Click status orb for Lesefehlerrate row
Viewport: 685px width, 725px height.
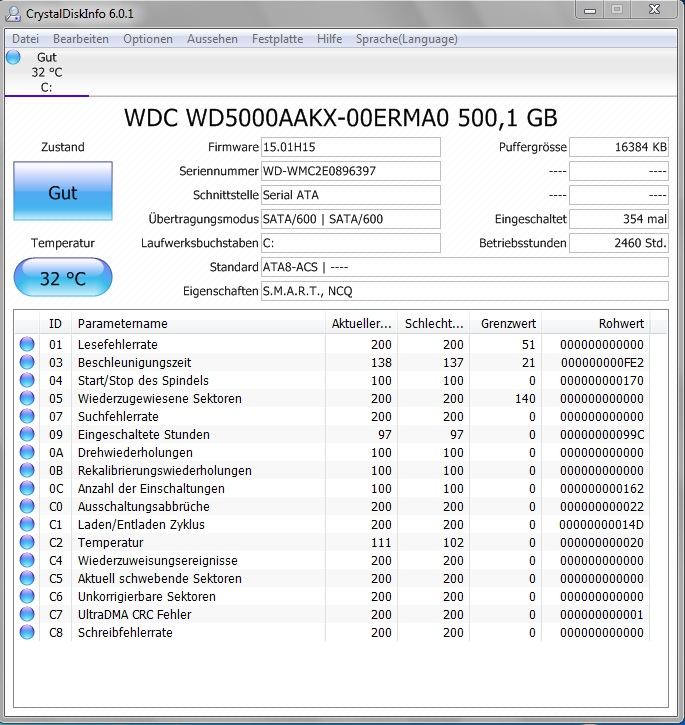coord(27,344)
